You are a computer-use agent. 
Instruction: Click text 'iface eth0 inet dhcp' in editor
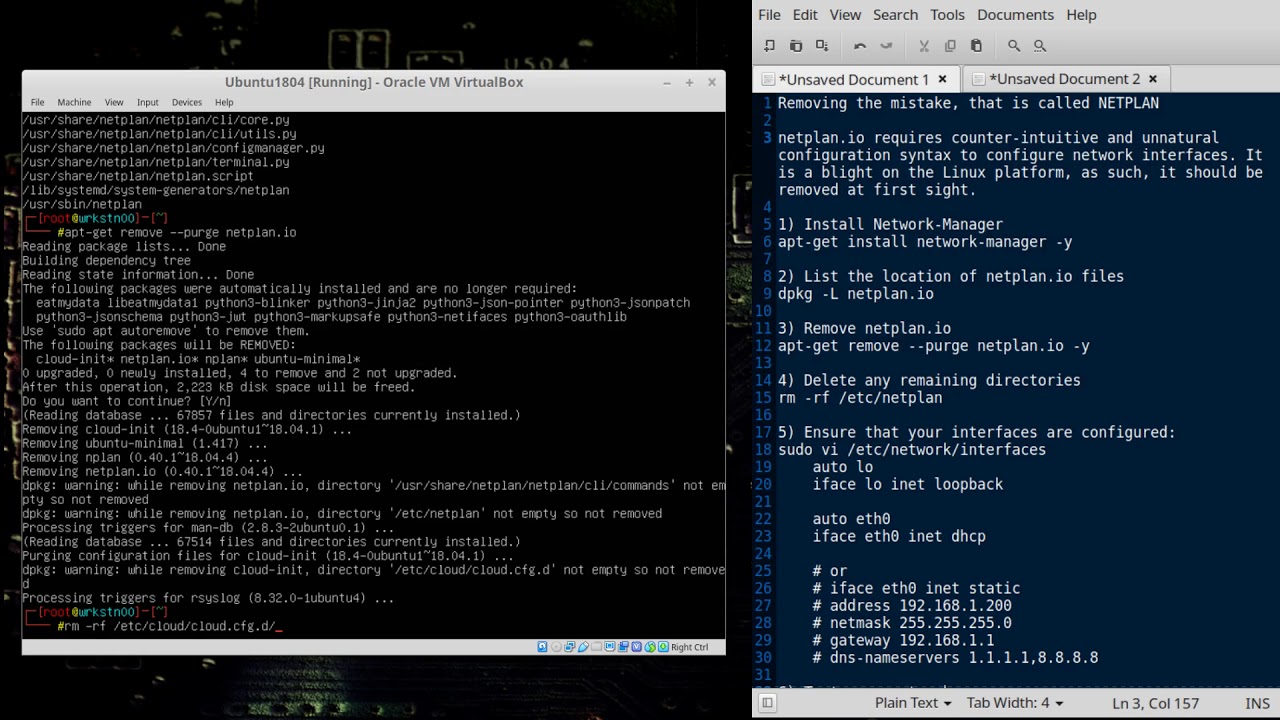click(899, 536)
